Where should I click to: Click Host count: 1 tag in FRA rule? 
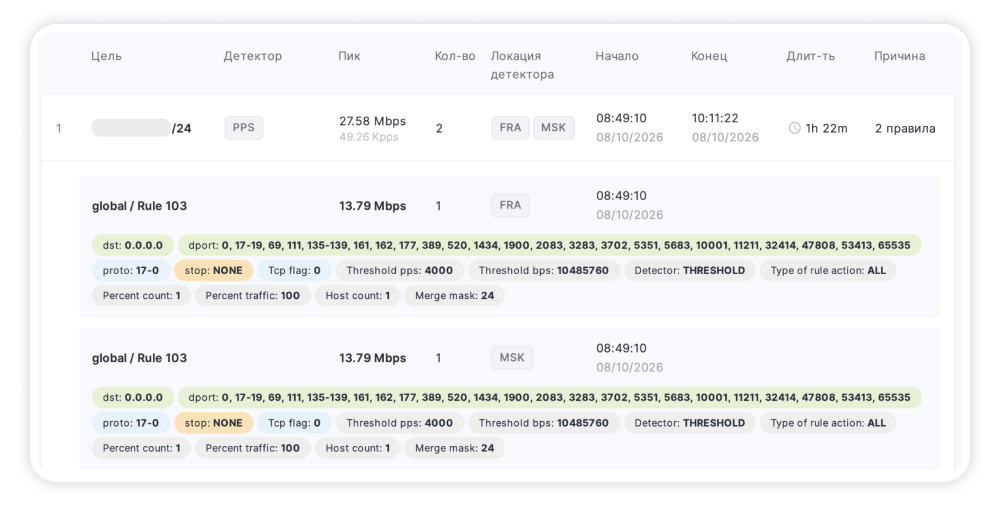click(x=358, y=295)
